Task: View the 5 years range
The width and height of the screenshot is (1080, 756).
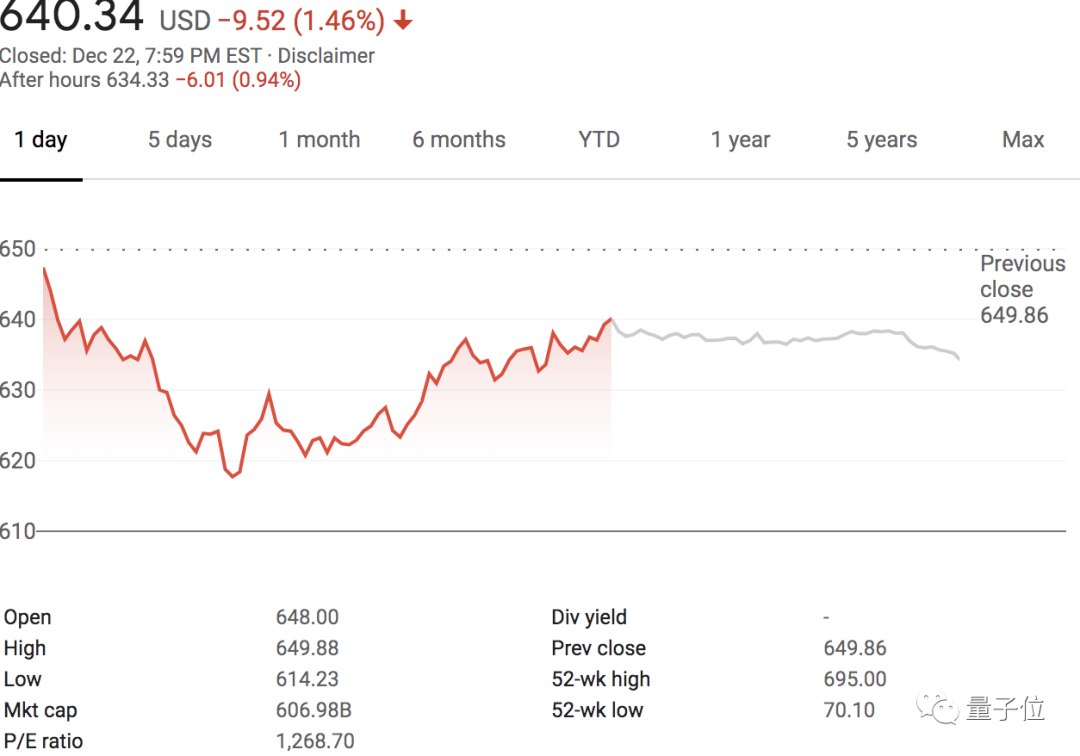Action: pyautogui.click(x=881, y=140)
